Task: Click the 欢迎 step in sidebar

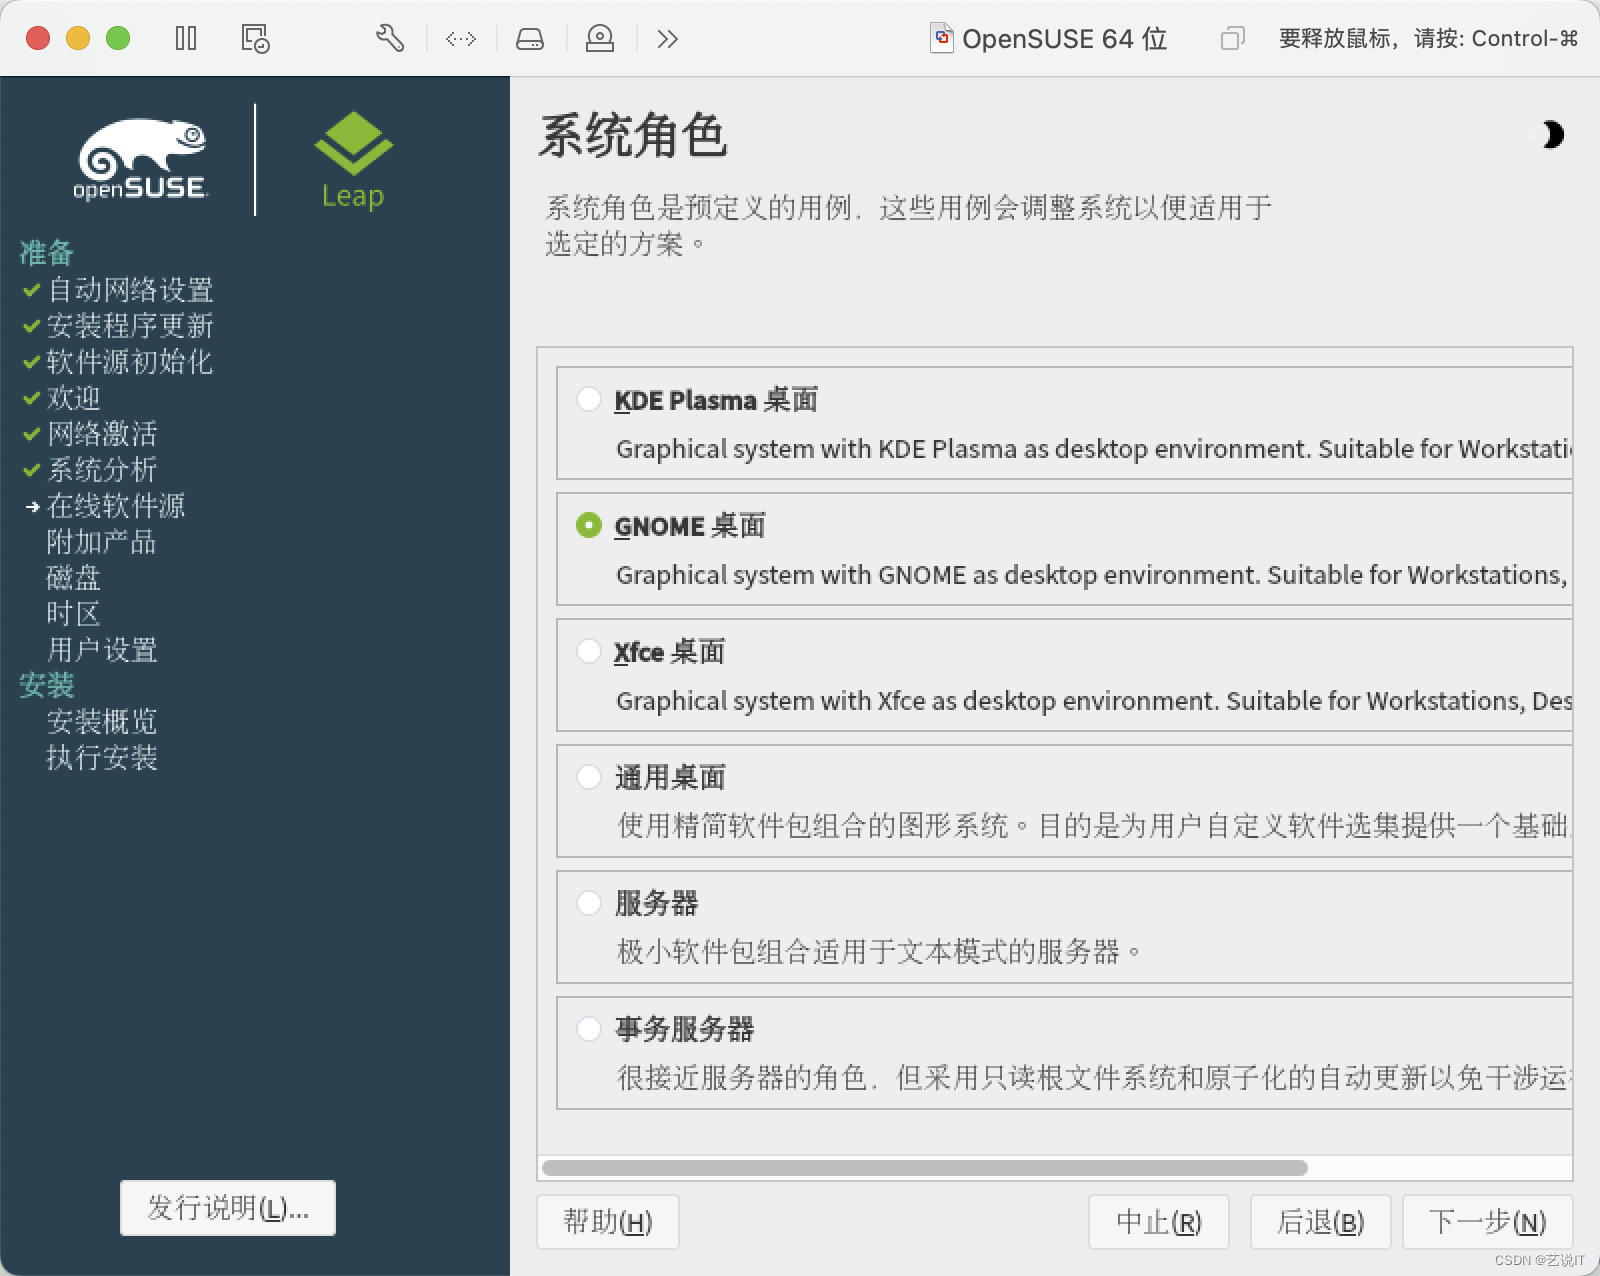Action: (74, 398)
